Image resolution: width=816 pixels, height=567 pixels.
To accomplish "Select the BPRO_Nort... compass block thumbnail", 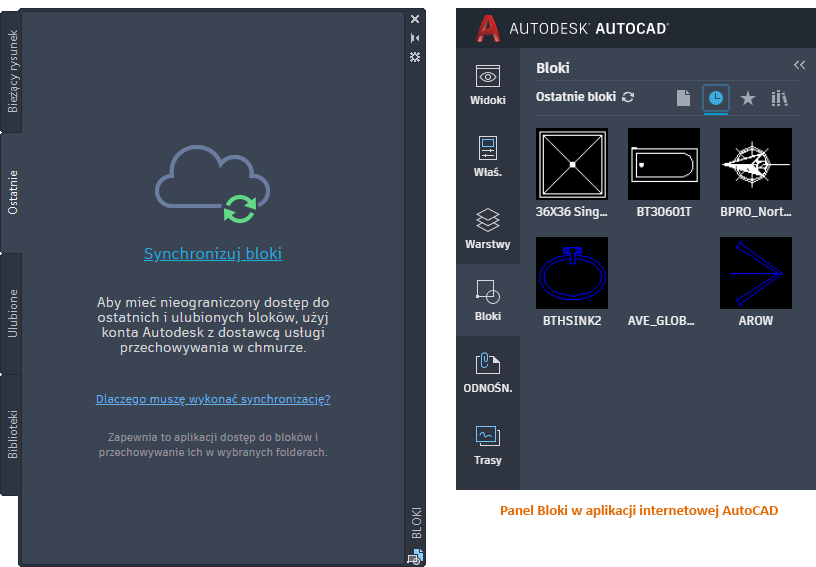I will 756,164.
